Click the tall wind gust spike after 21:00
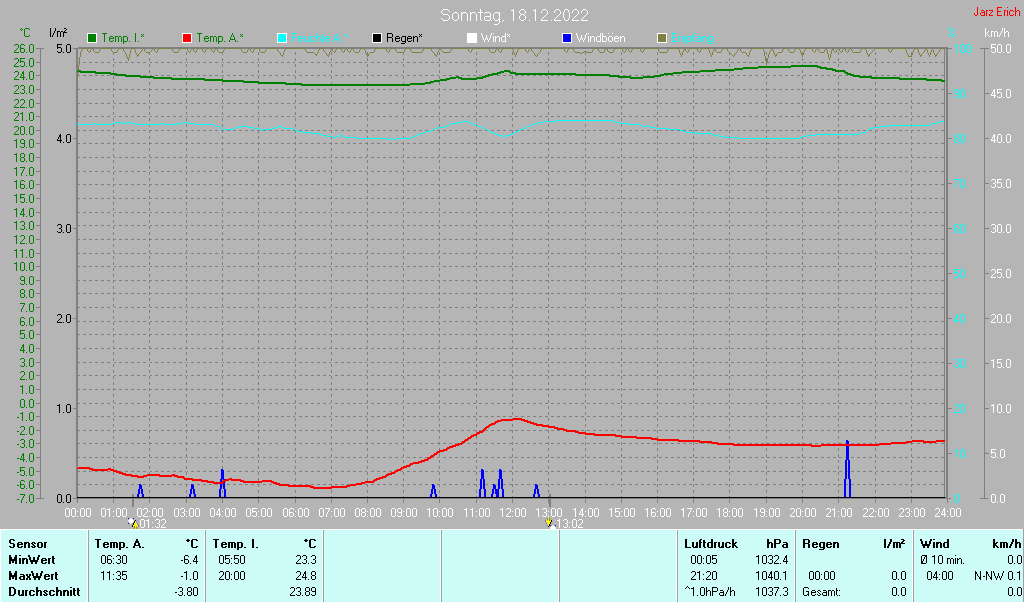 (847, 469)
